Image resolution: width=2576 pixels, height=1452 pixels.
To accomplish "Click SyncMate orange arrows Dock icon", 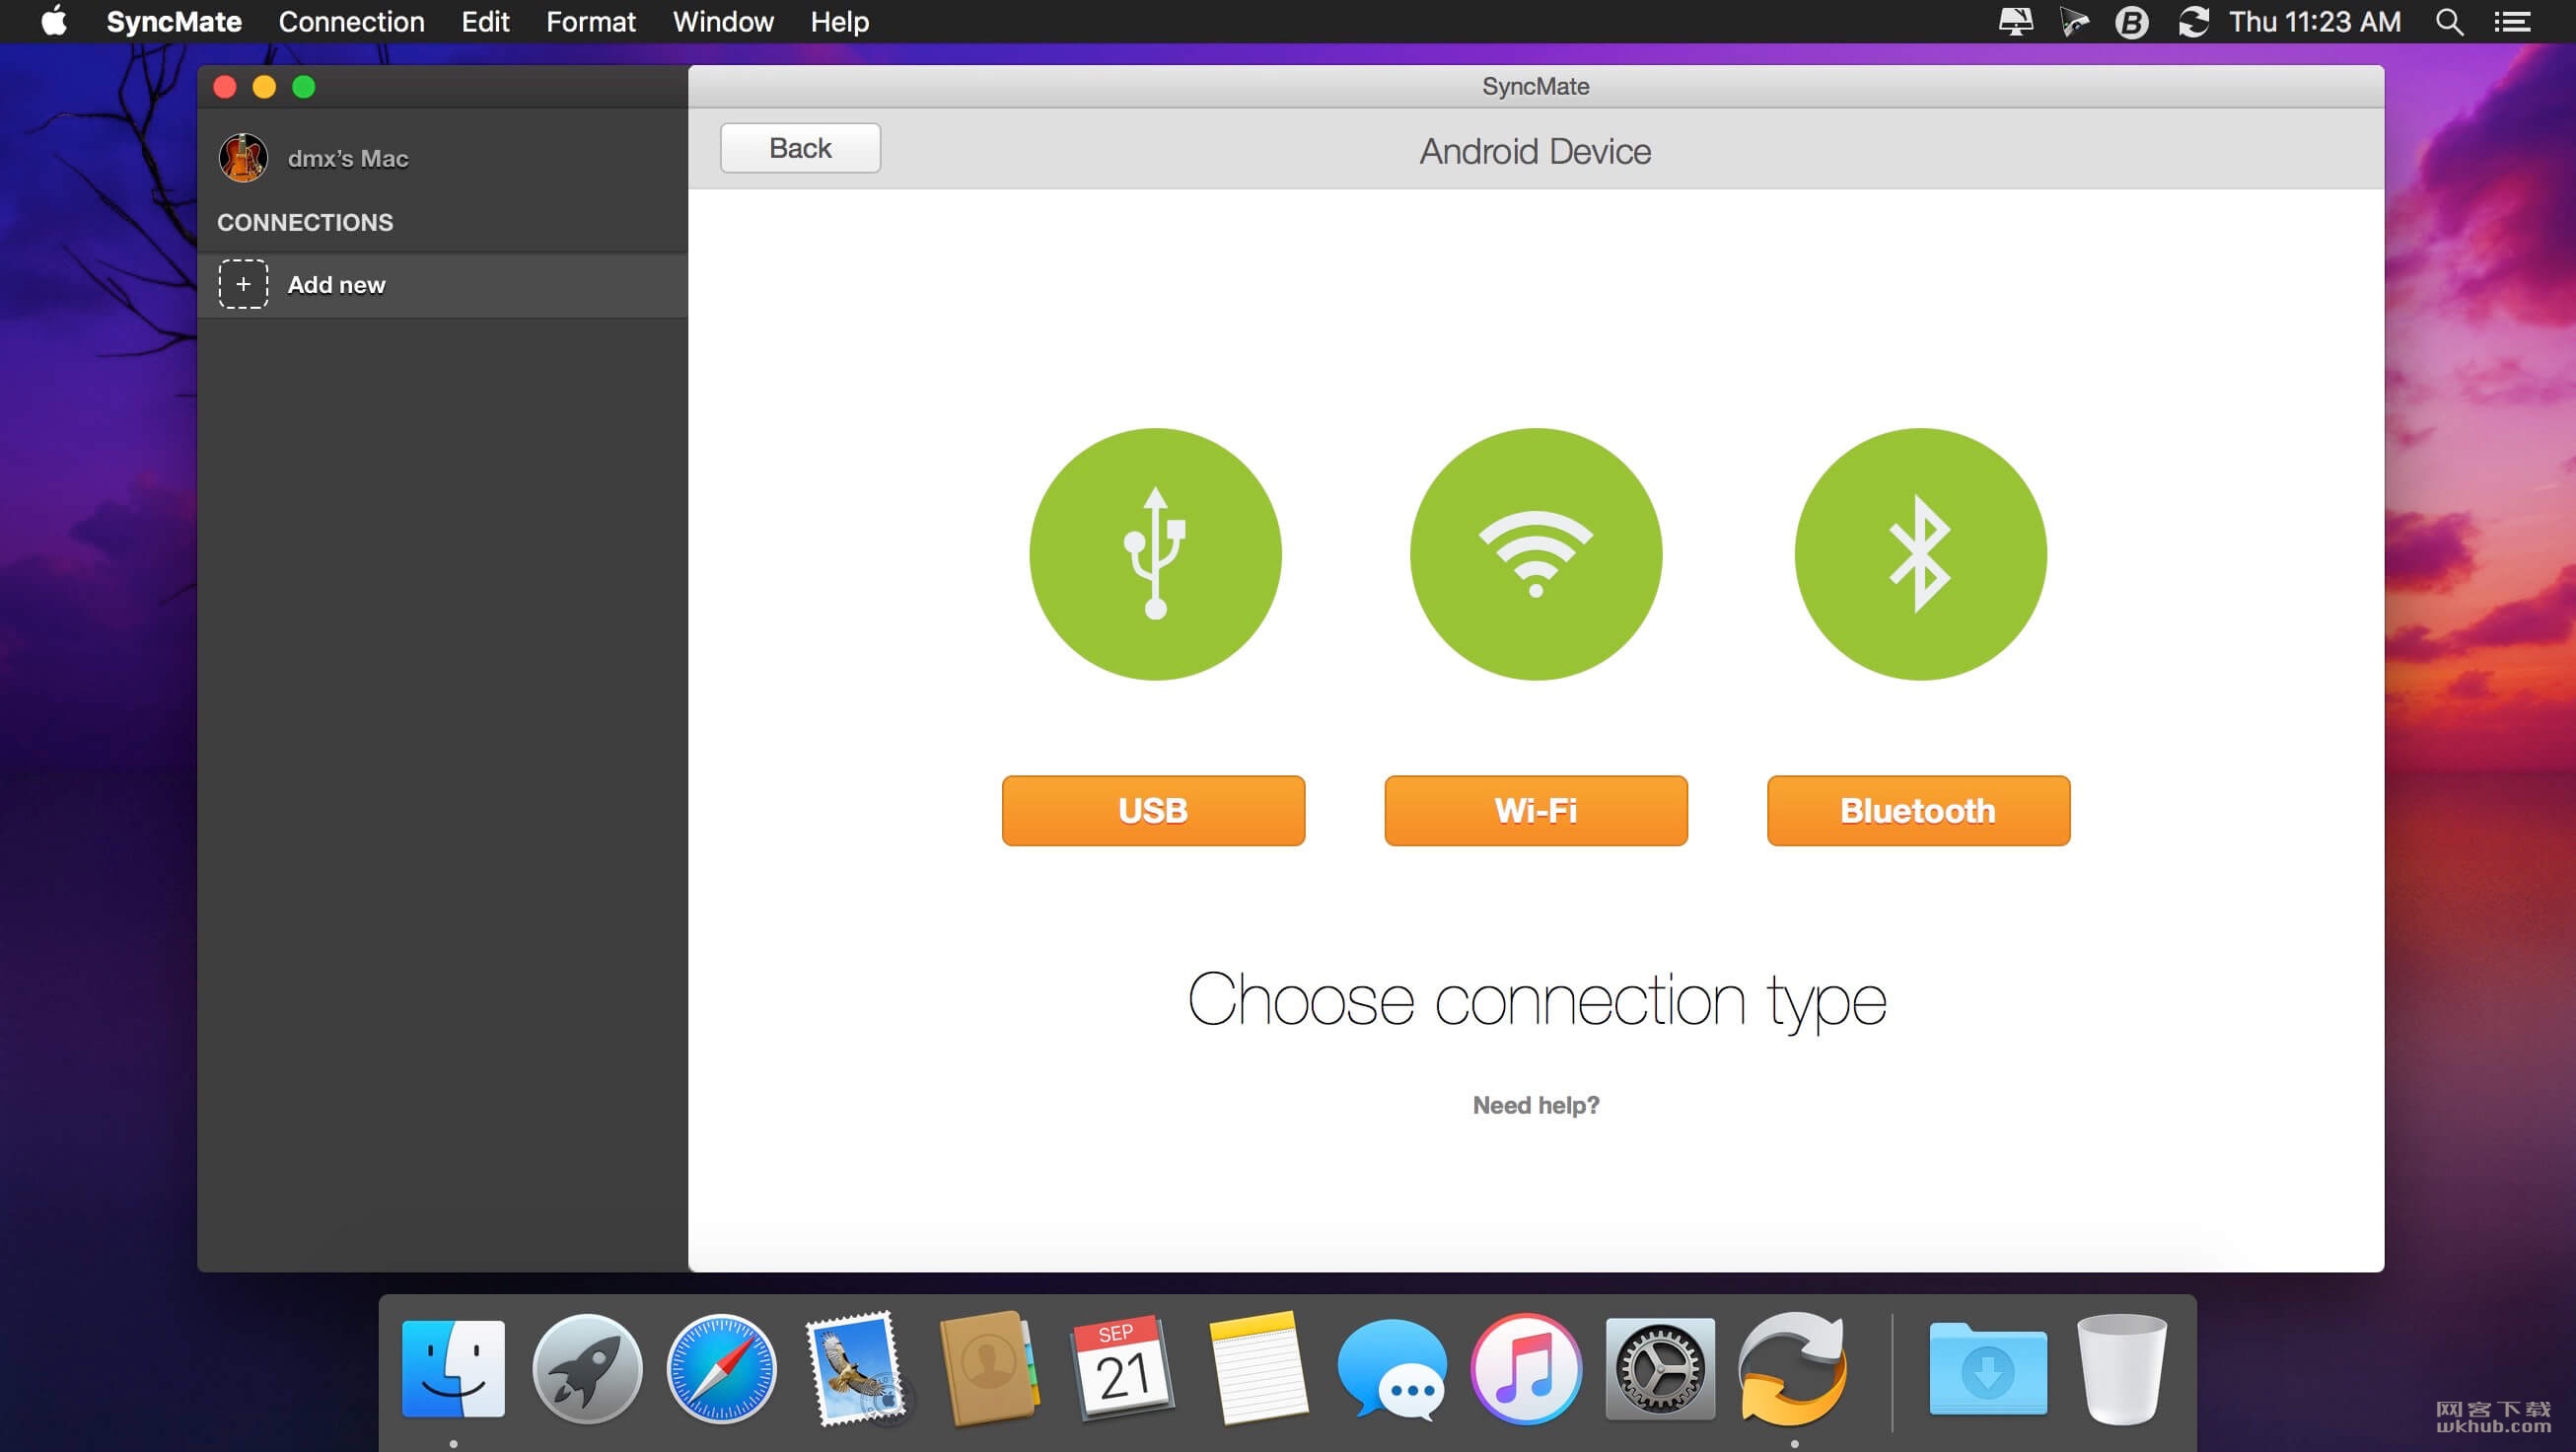I will [1794, 1368].
